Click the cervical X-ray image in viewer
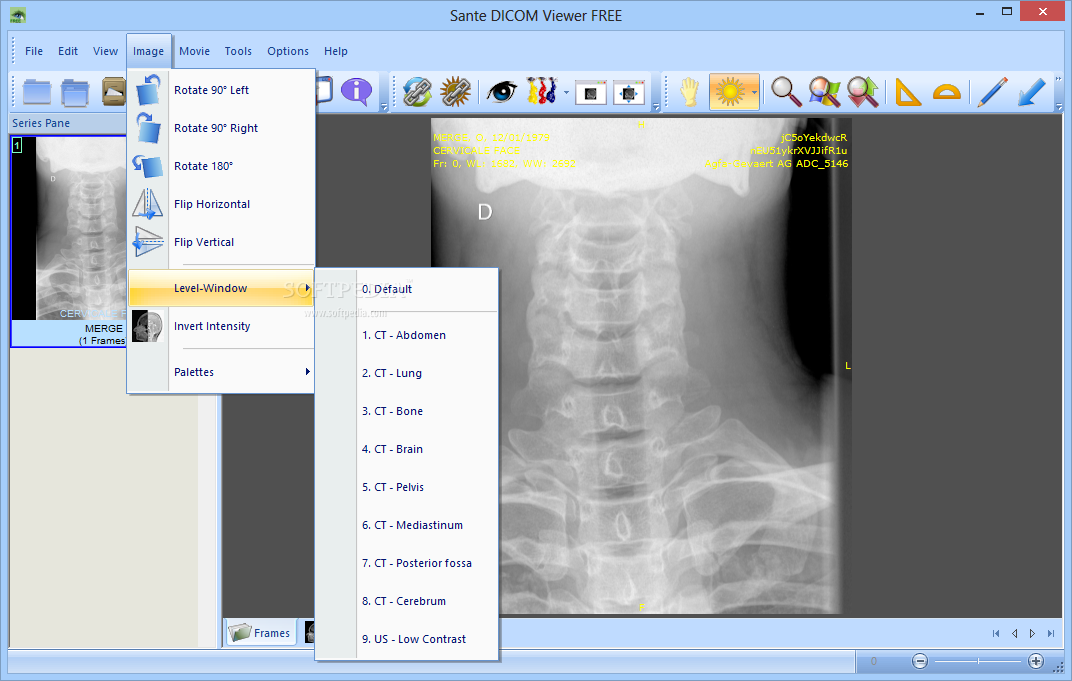Image resolution: width=1072 pixels, height=681 pixels. (x=639, y=366)
